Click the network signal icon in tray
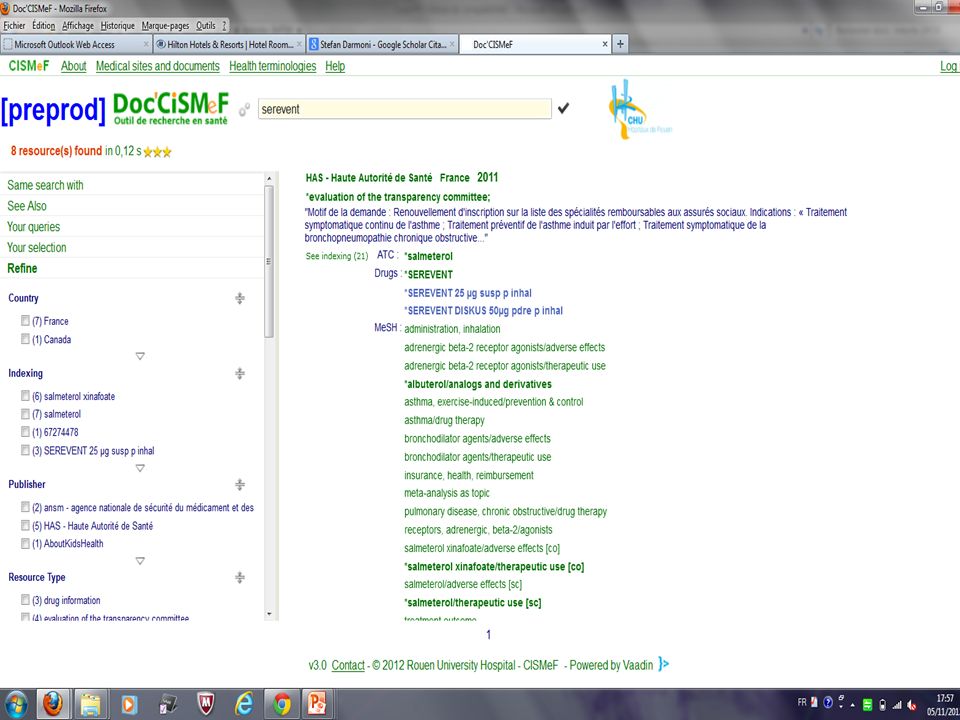Screen dimensions: 960x720 click(897, 705)
